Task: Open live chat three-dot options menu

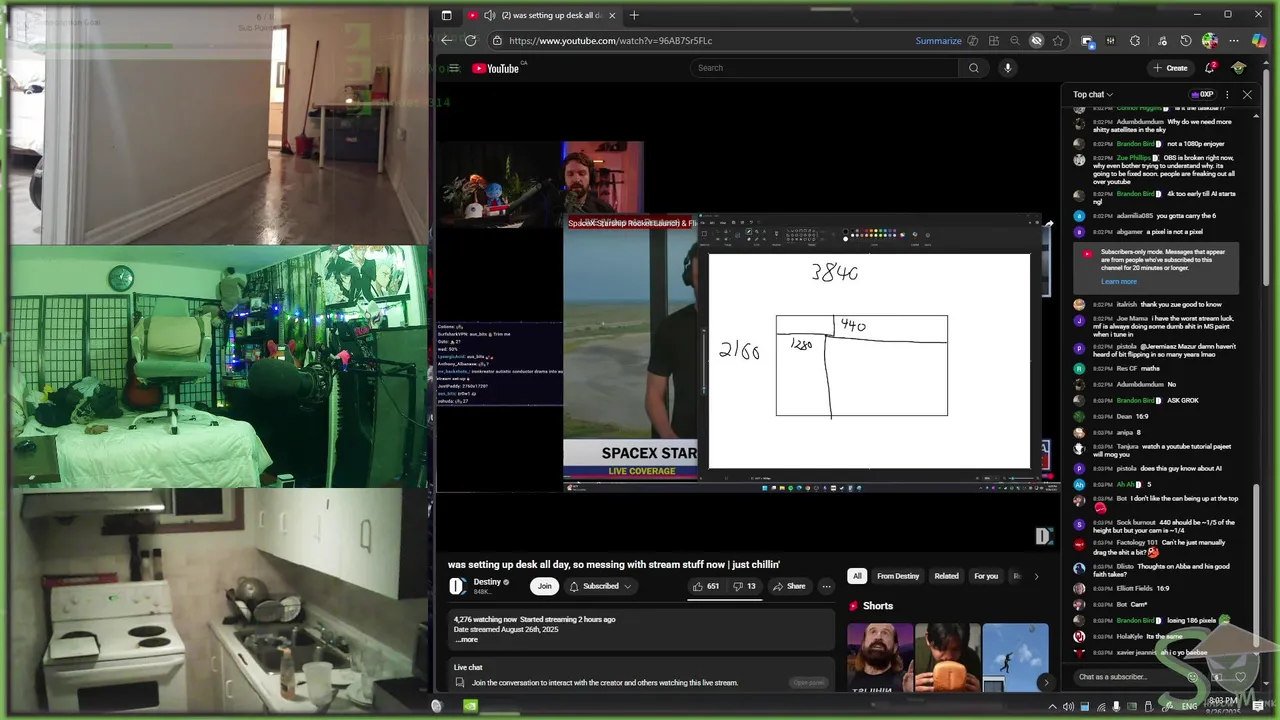Action: (1228, 95)
